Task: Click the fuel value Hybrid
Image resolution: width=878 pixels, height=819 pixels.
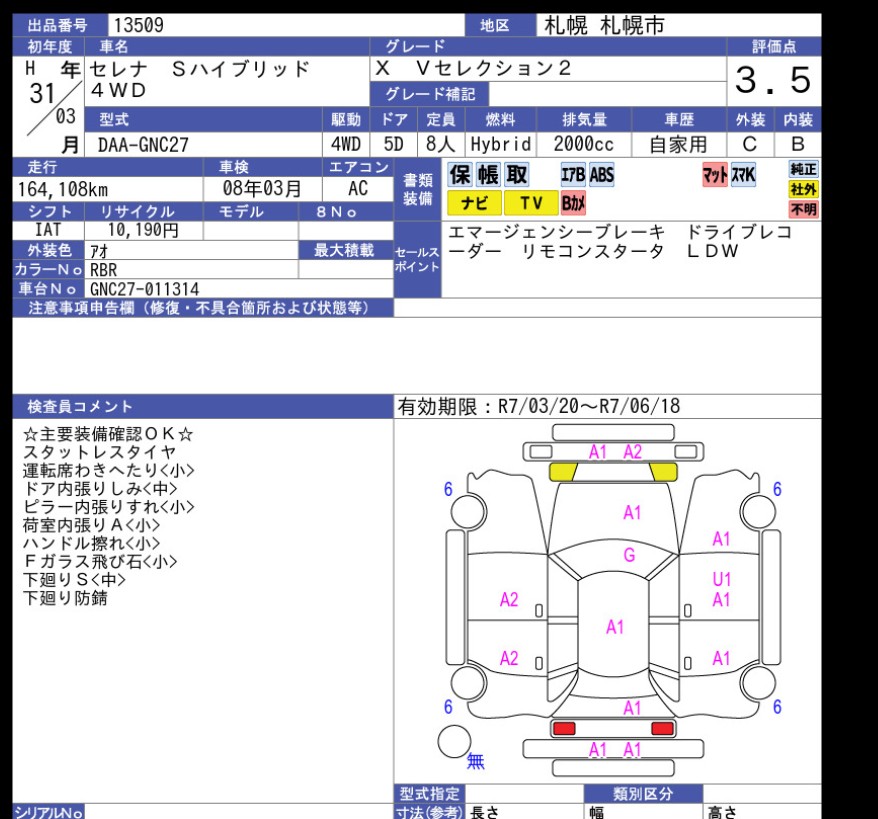Action: tap(501, 144)
